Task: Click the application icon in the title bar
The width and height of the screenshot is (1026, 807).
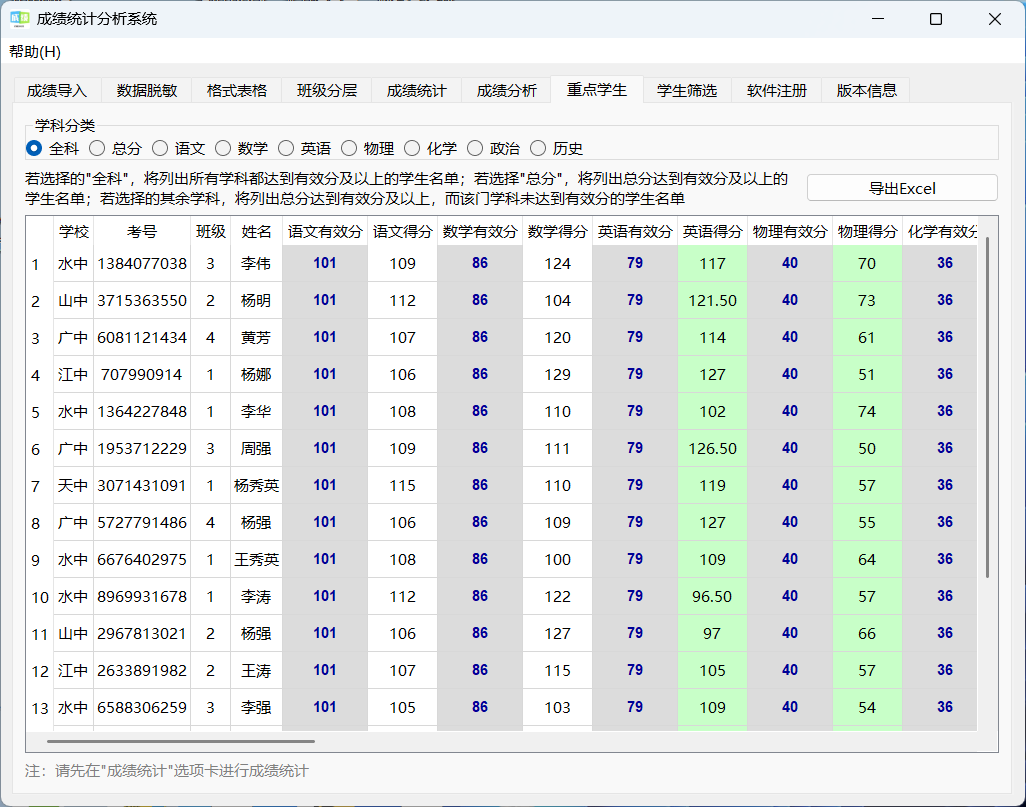Action: click(20, 19)
